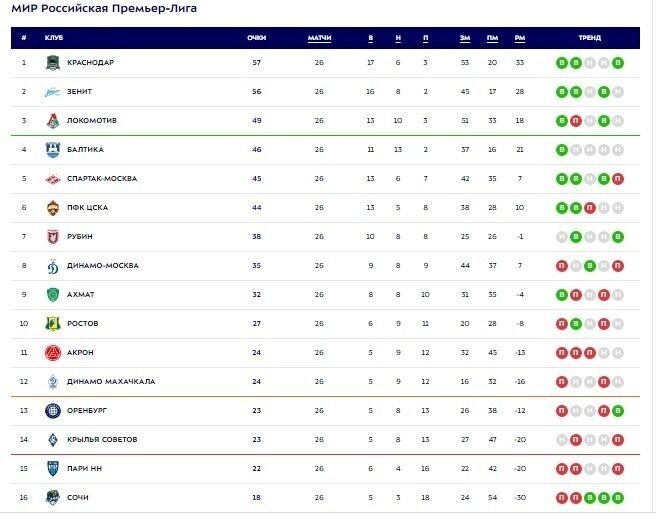Click the Krasnodar club logo

(53, 63)
